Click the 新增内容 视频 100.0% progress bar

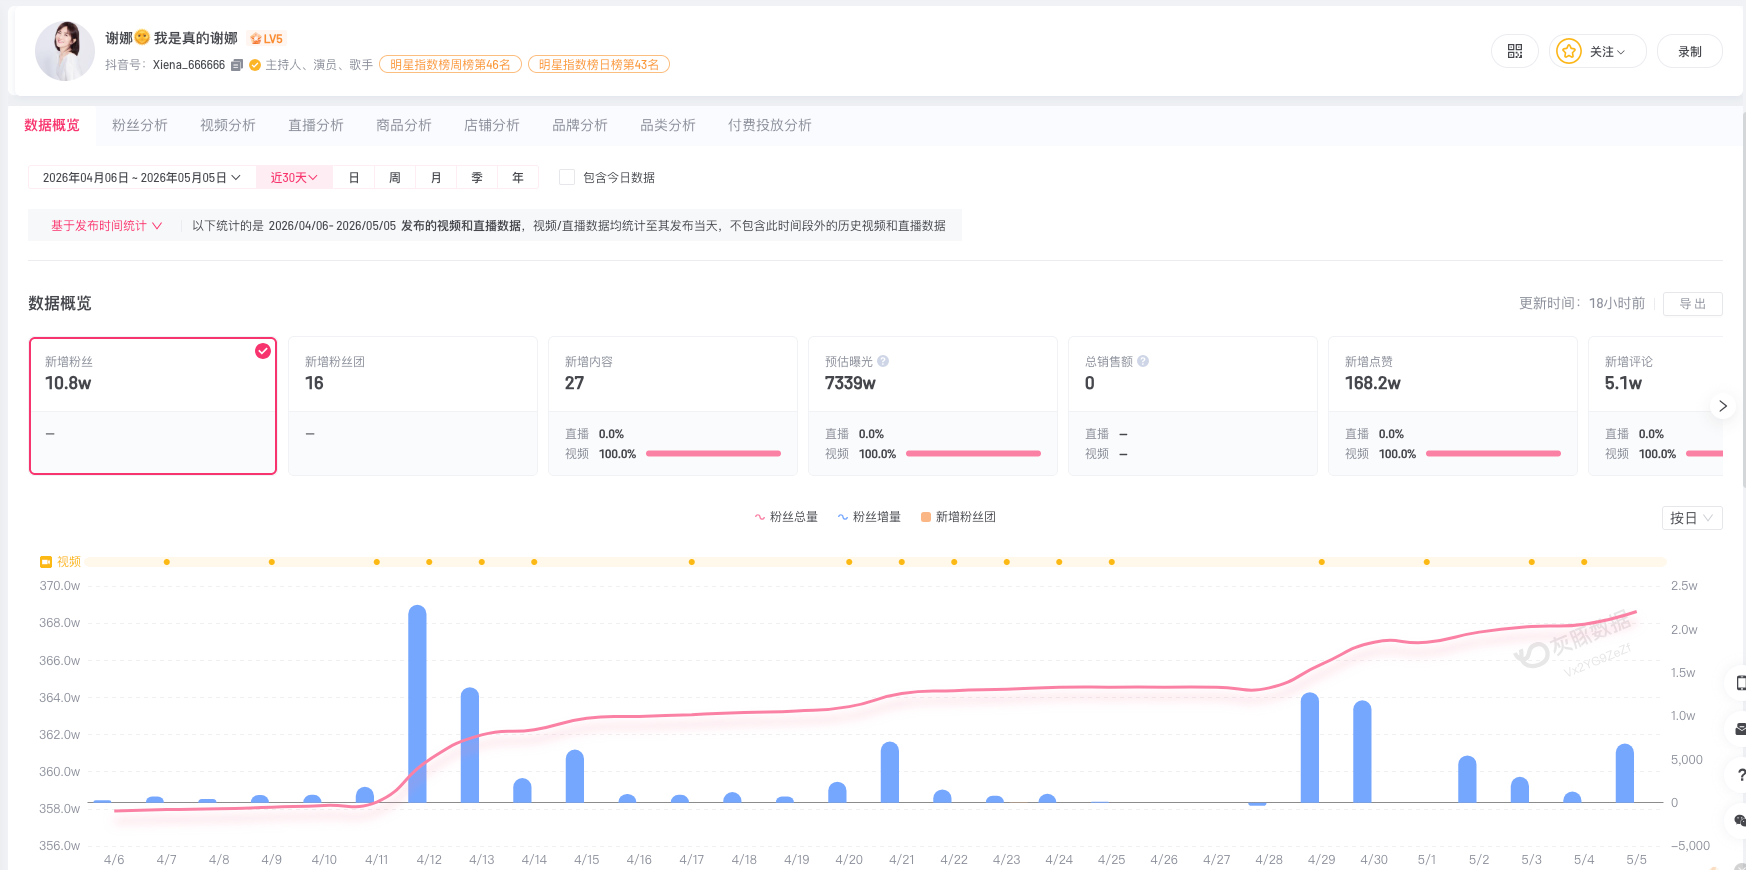[x=714, y=454]
